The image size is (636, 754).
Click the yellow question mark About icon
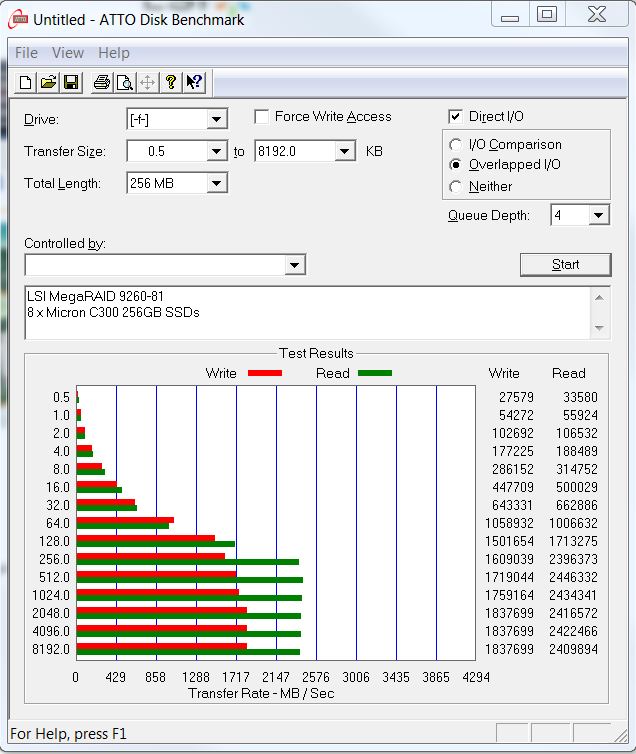[171, 83]
